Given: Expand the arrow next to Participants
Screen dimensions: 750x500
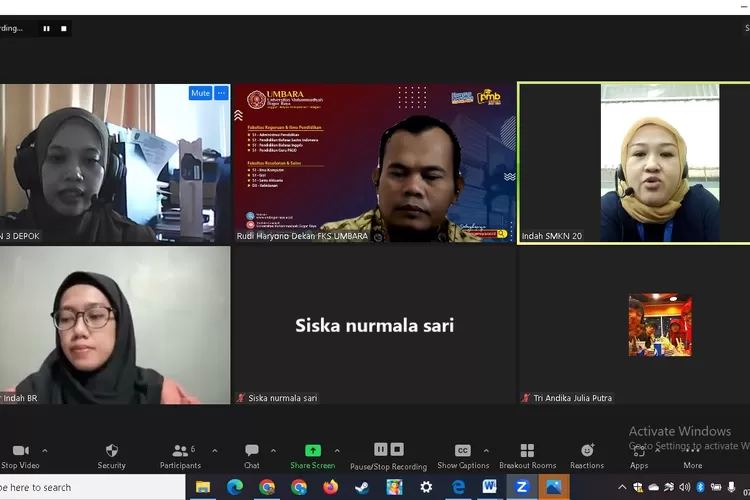Looking at the screenshot, I should pyautogui.click(x=215, y=450).
